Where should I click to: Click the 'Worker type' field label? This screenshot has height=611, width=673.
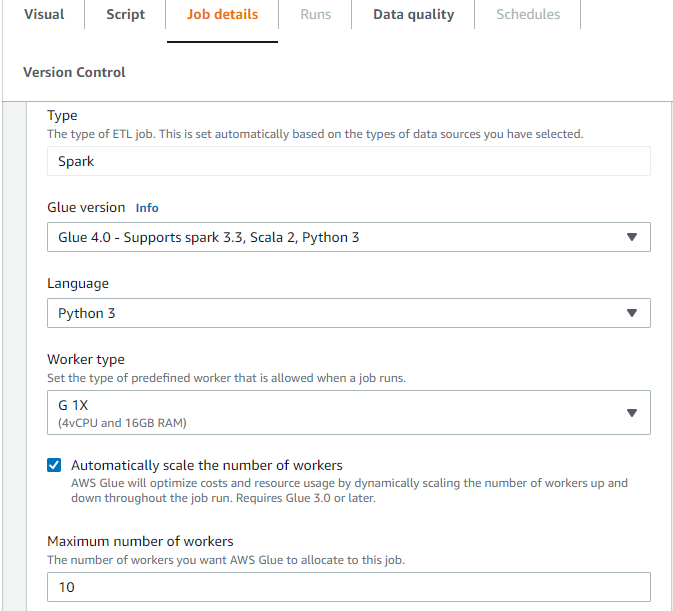point(86,360)
